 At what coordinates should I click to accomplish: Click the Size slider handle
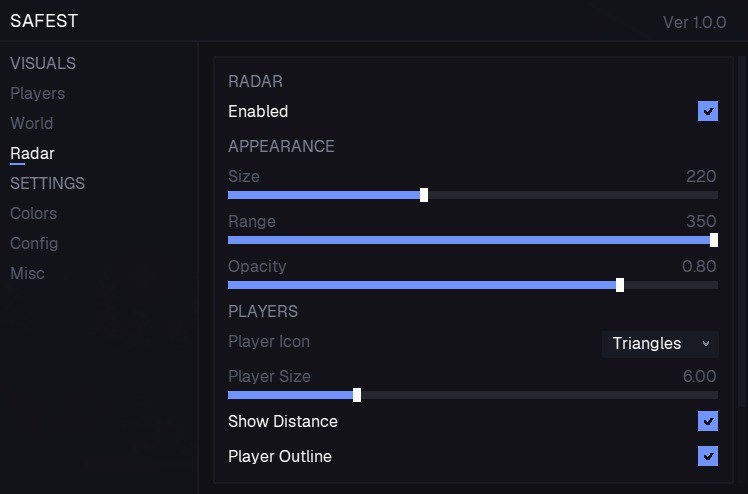[x=424, y=195]
